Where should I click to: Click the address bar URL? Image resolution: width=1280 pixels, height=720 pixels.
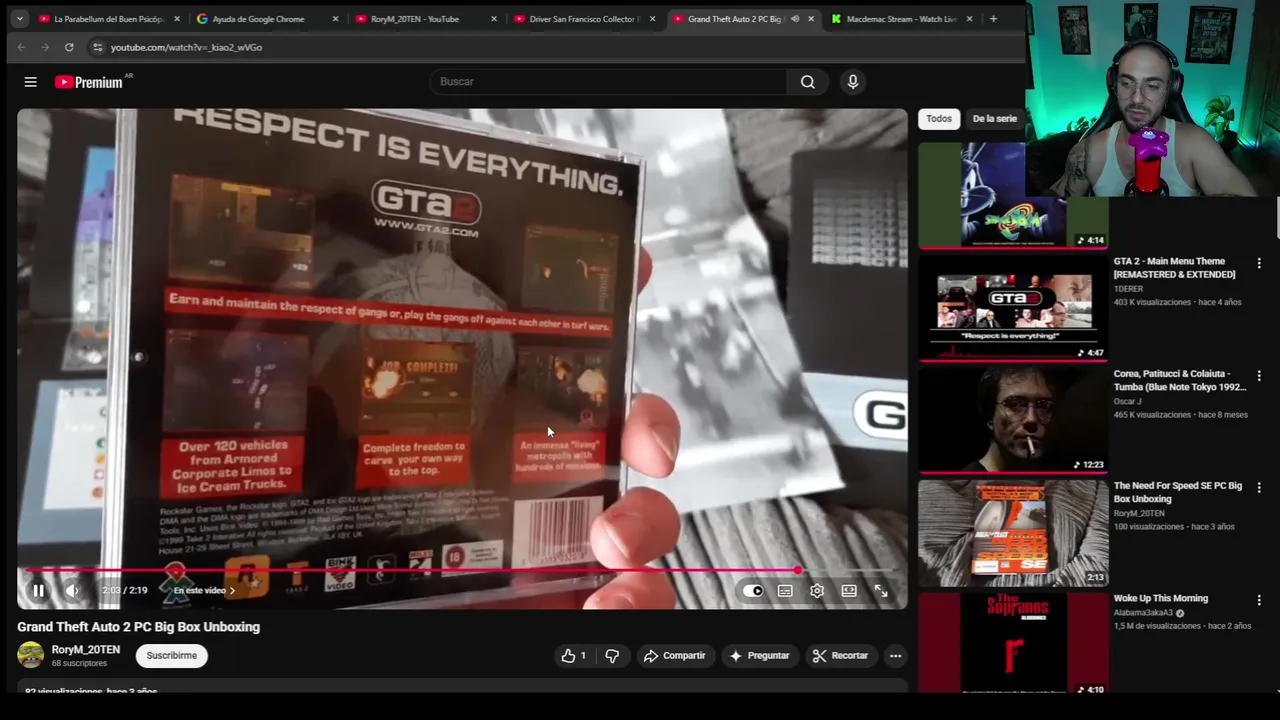(x=186, y=47)
